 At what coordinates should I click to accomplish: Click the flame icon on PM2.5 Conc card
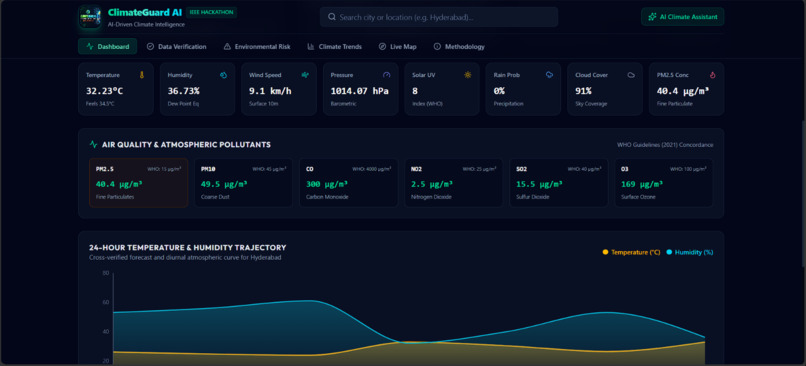click(712, 75)
